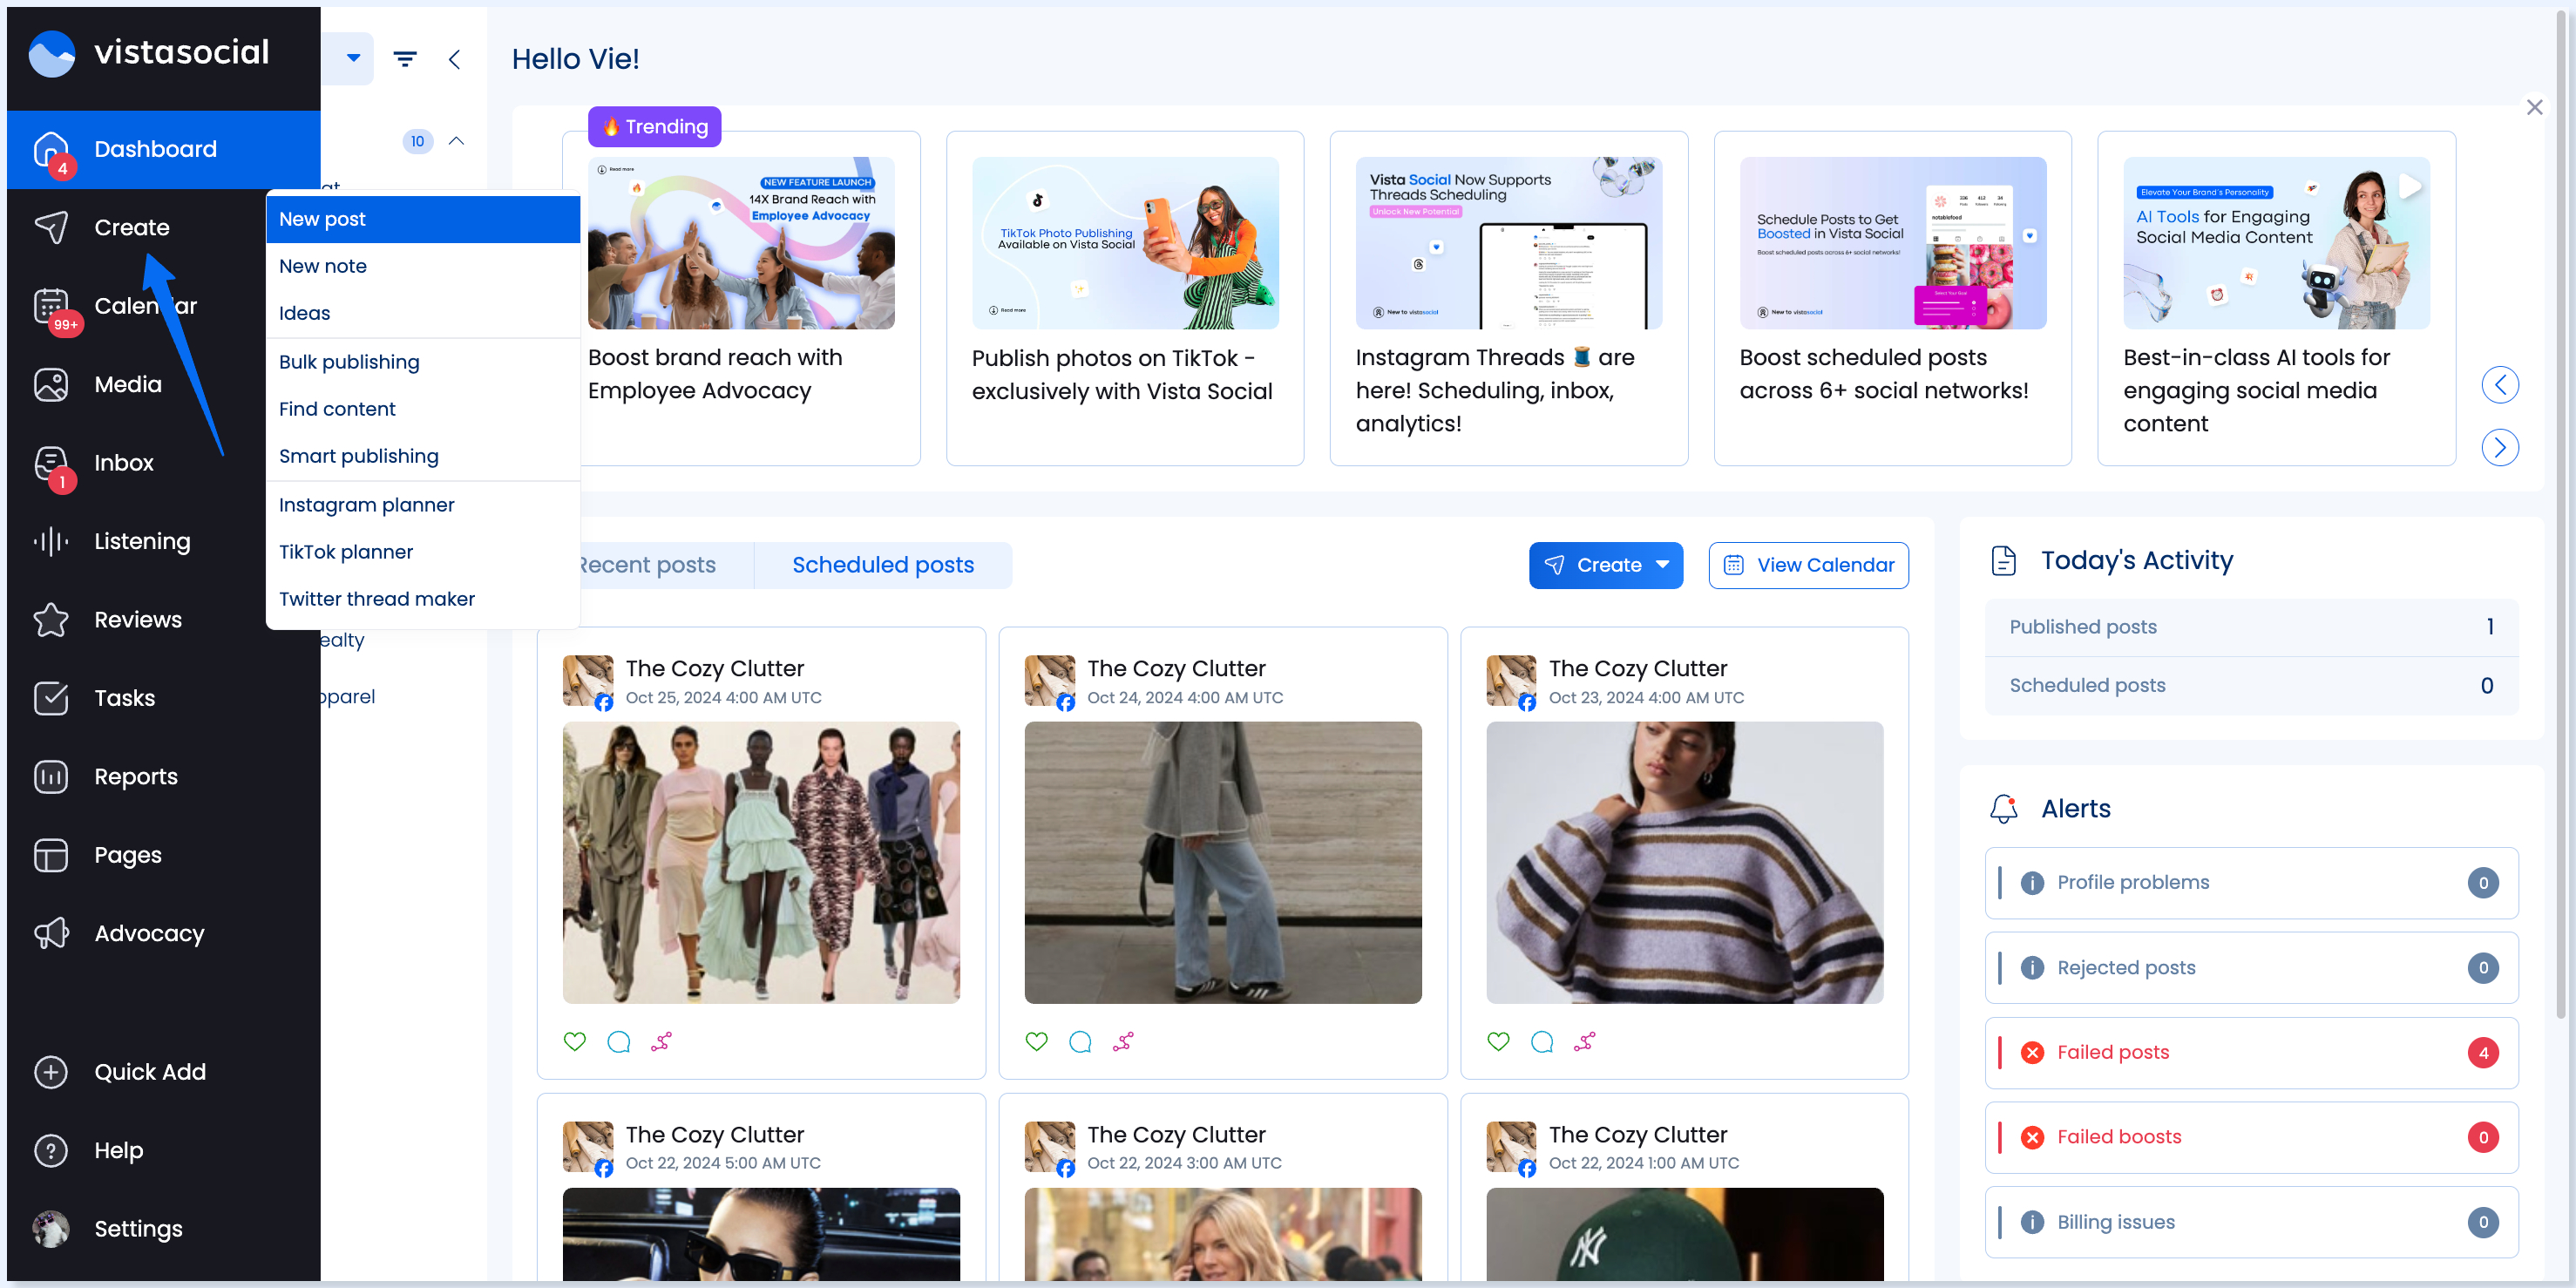Like the Oct 25 Cozy Clutter post
2576x1288 pixels.
click(575, 1041)
